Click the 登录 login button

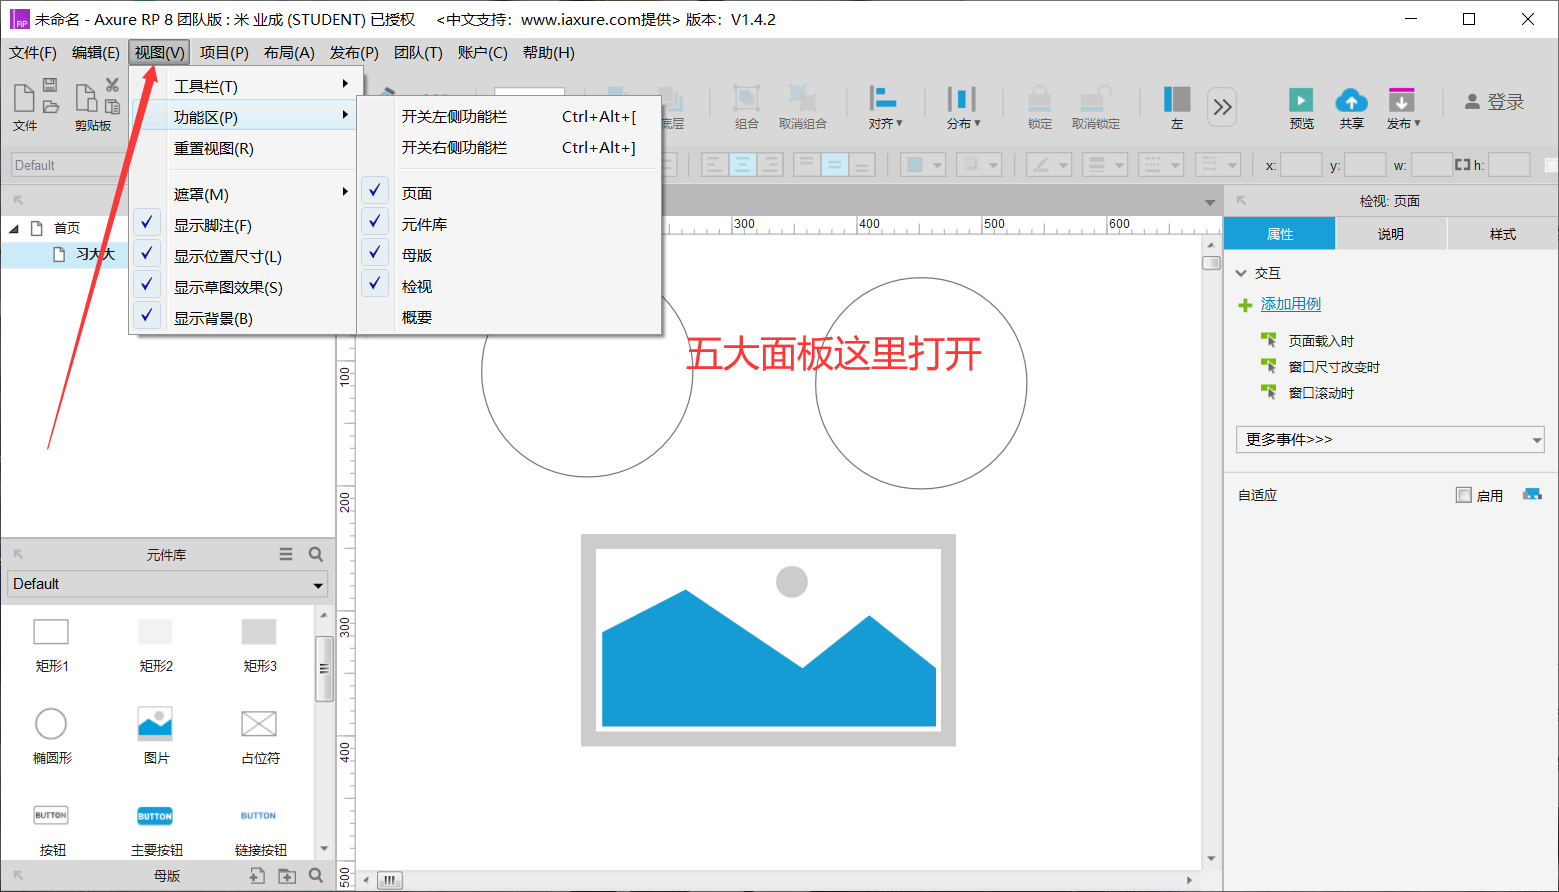pos(1494,102)
